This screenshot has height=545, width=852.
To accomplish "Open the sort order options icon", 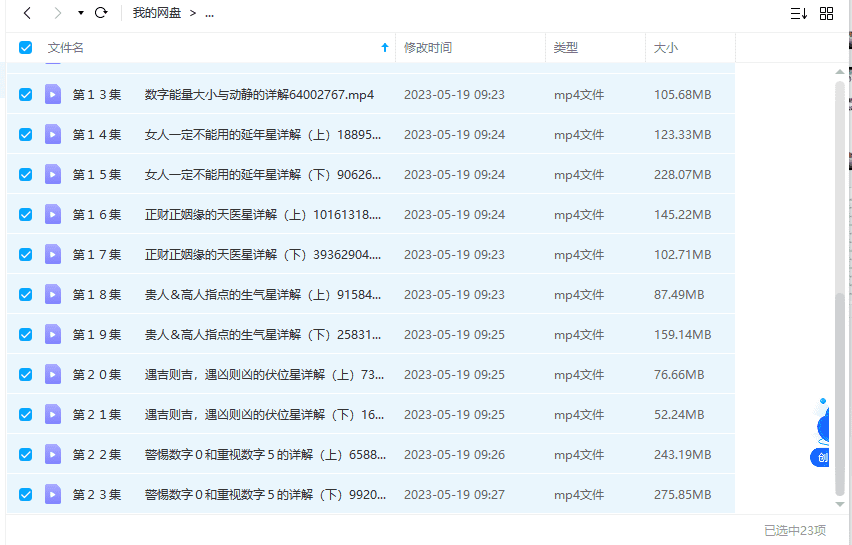I will (x=798, y=13).
